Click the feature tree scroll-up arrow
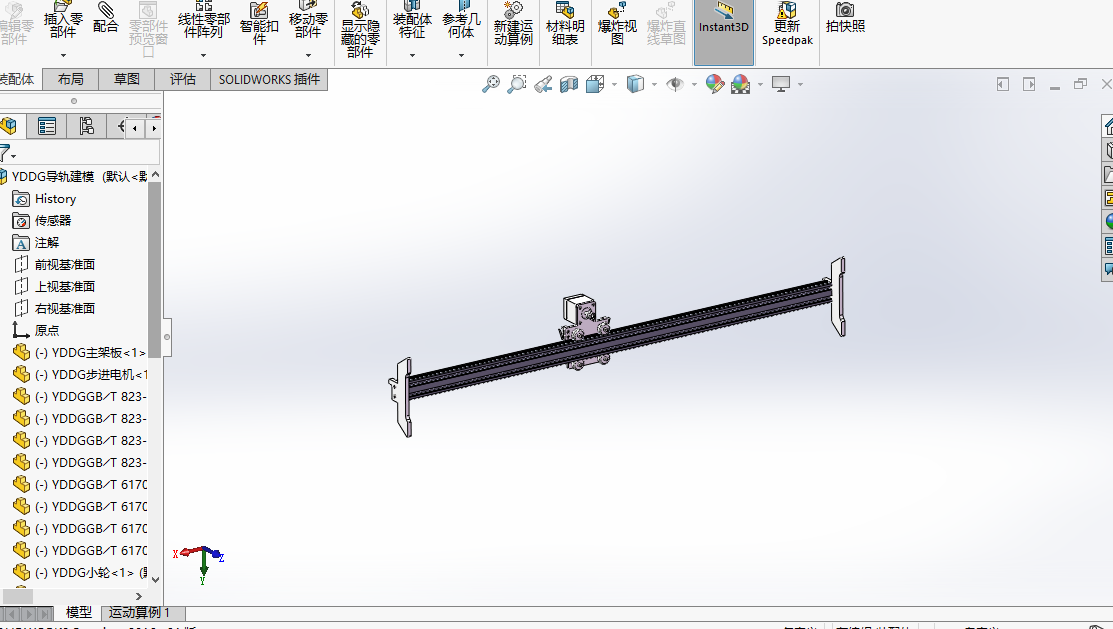The width and height of the screenshot is (1113, 629). tap(155, 175)
